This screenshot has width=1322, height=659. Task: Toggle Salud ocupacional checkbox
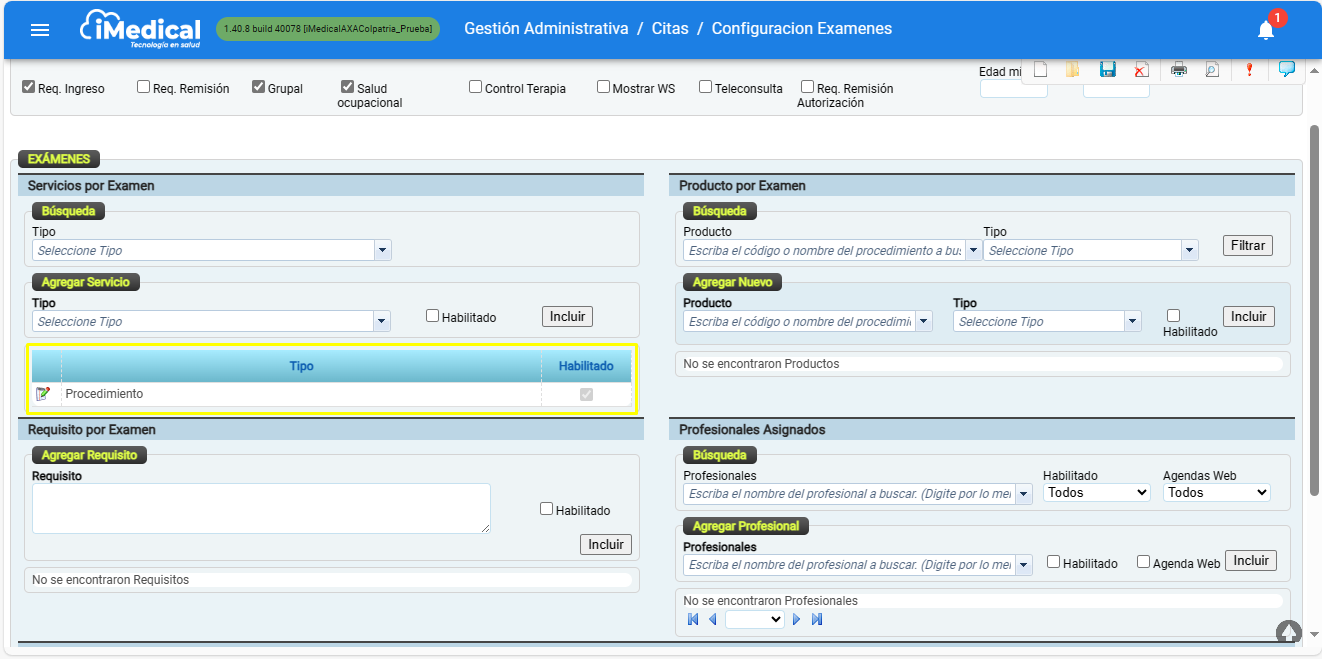coord(348,87)
